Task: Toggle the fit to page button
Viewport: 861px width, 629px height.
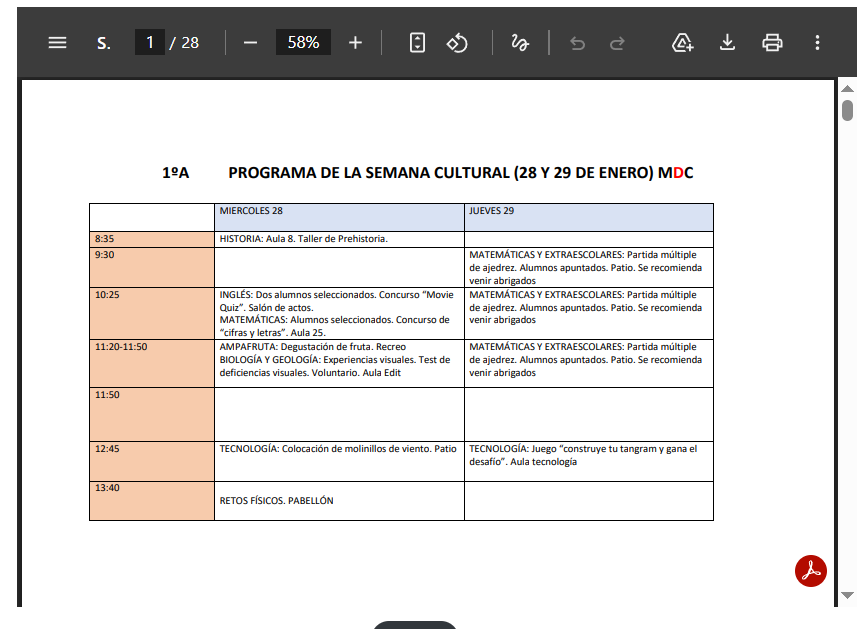Action: pyautogui.click(x=418, y=42)
